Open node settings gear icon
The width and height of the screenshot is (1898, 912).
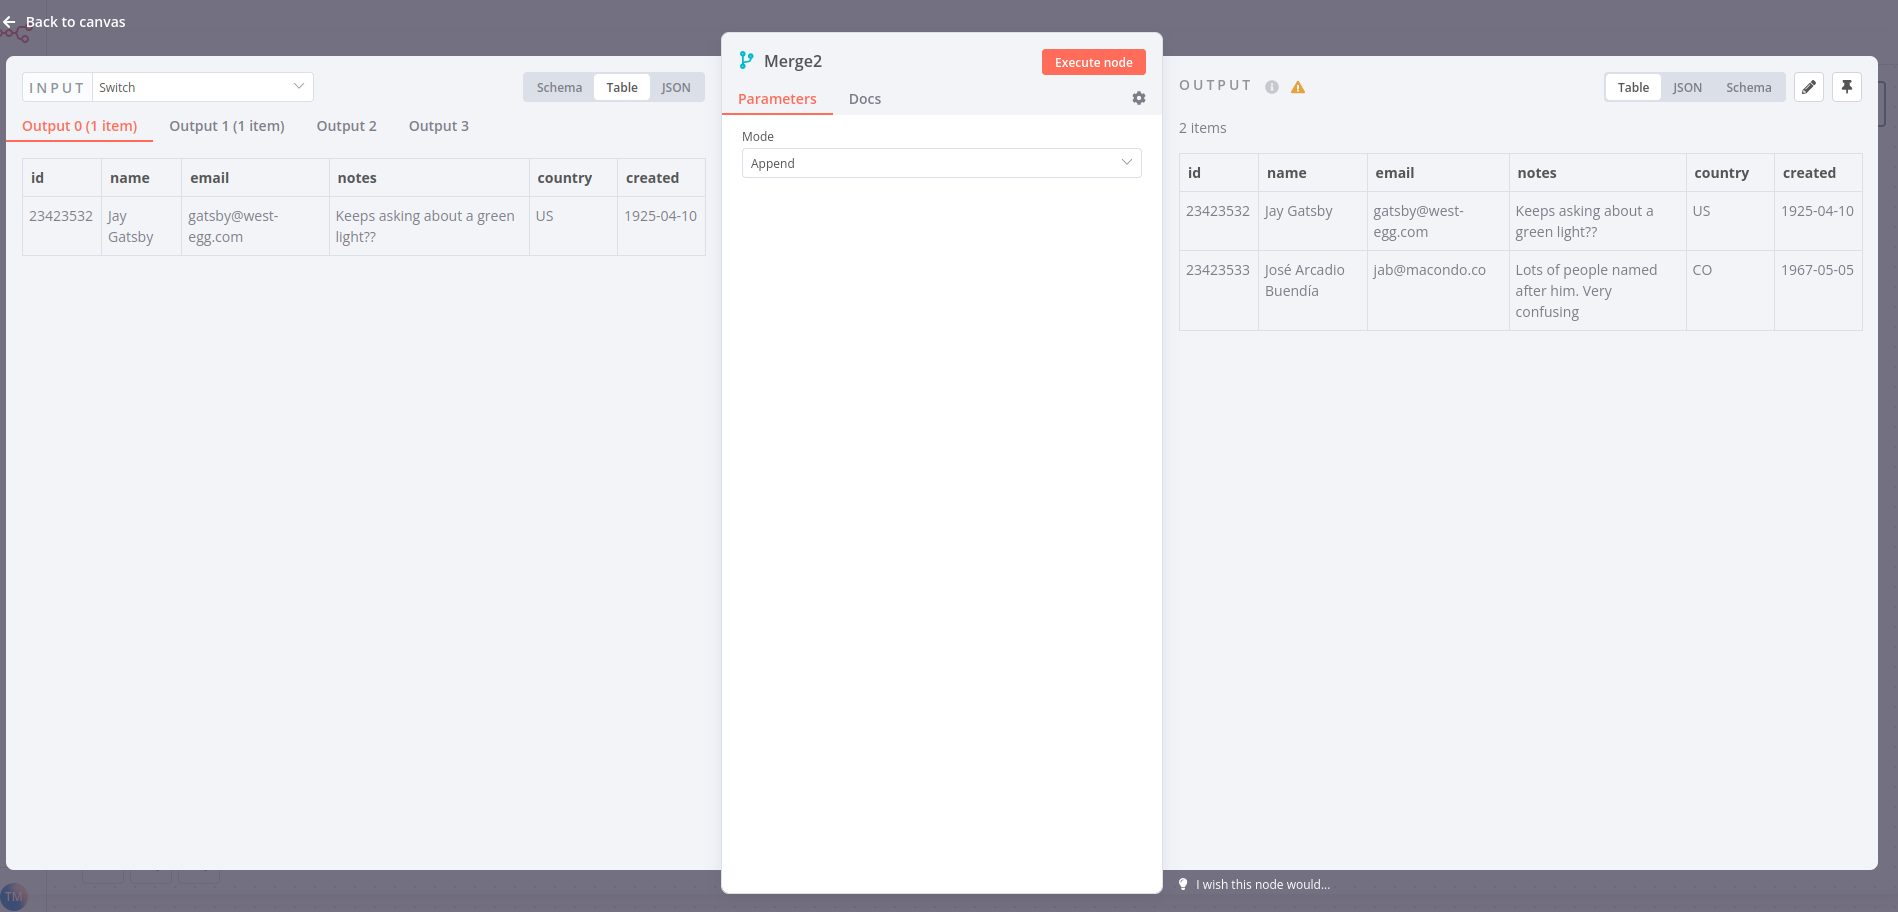[1139, 98]
